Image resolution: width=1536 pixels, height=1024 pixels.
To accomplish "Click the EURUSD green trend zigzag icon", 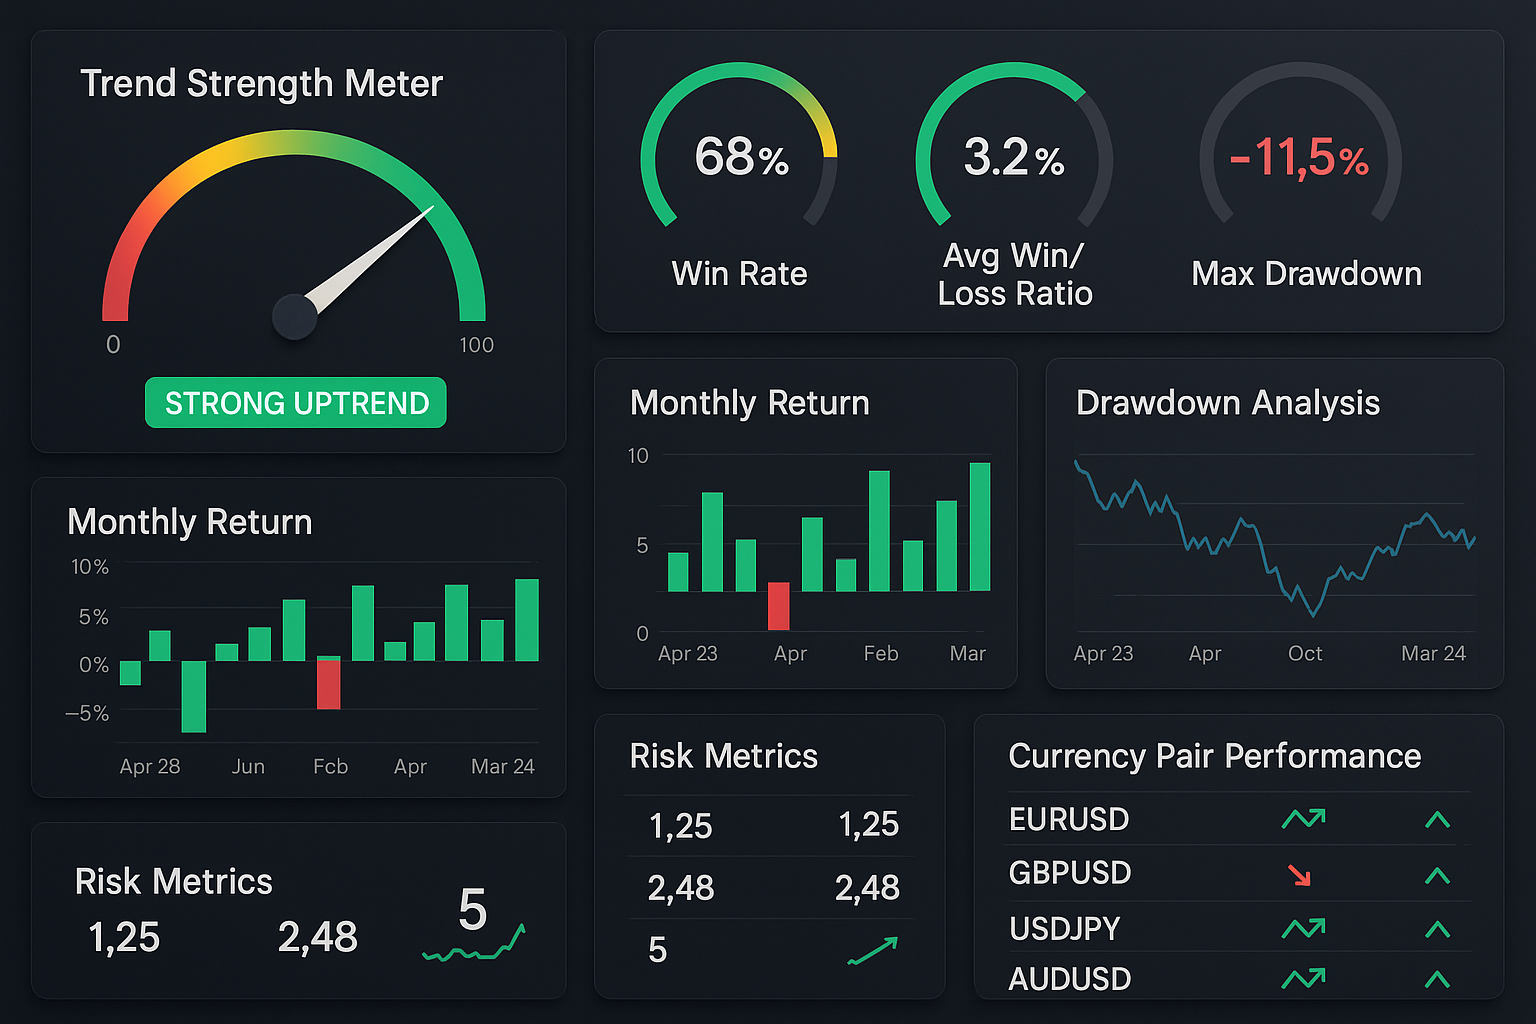I will pyautogui.click(x=1303, y=820).
